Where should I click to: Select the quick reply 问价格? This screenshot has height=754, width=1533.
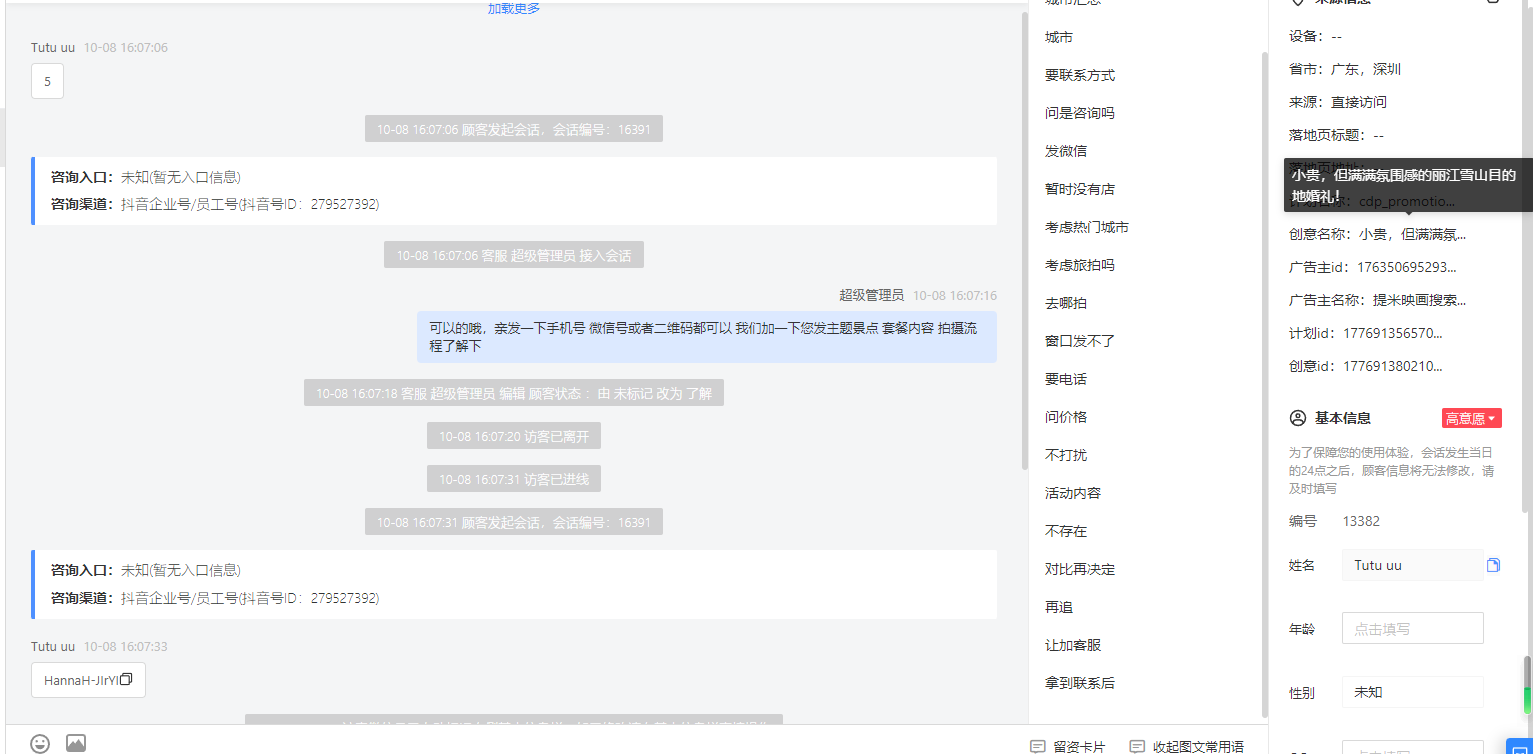tap(1066, 417)
